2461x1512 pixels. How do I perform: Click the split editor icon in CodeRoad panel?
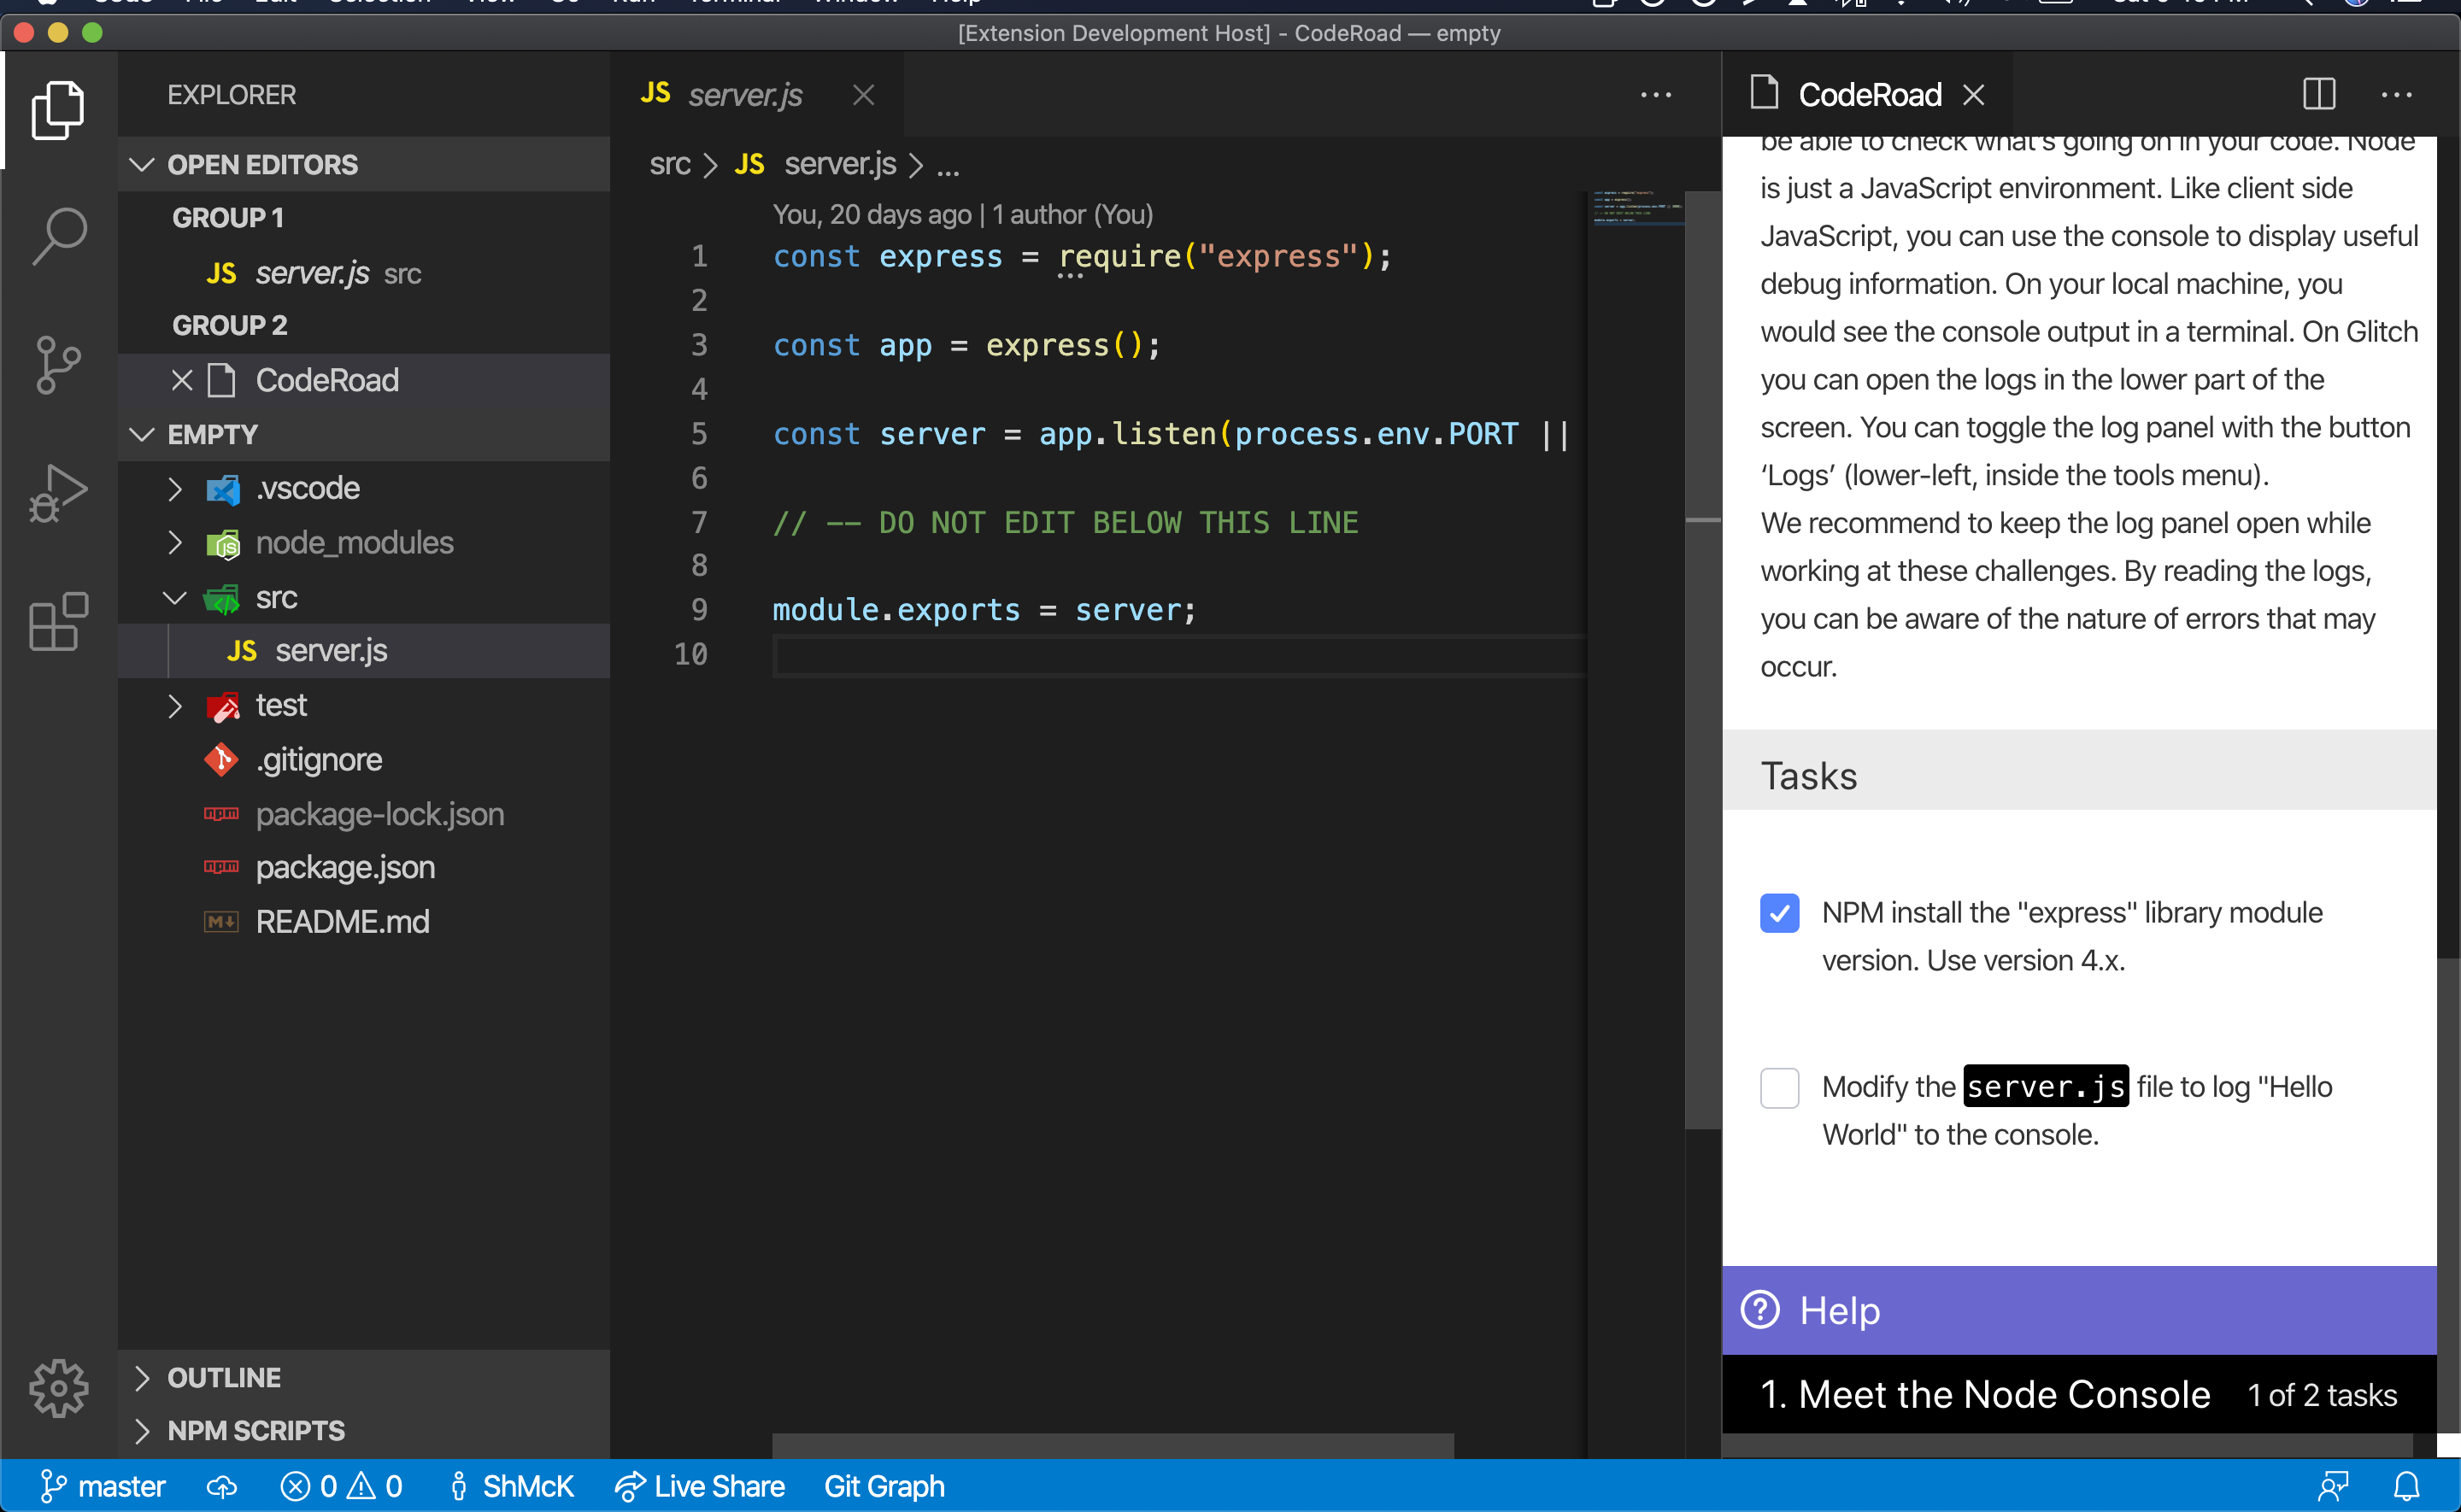(2319, 95)
